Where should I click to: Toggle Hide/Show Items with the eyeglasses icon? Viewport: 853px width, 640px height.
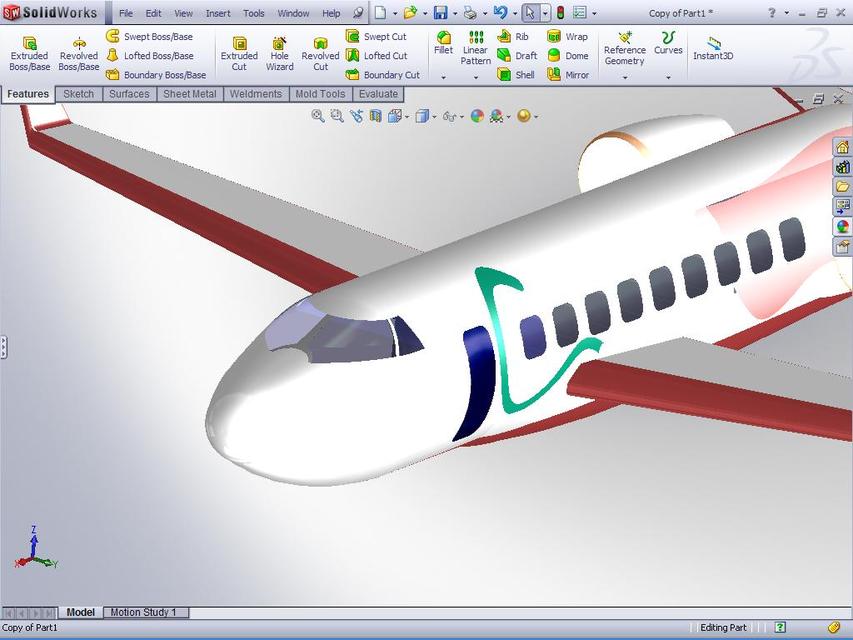tap(450, 116)
